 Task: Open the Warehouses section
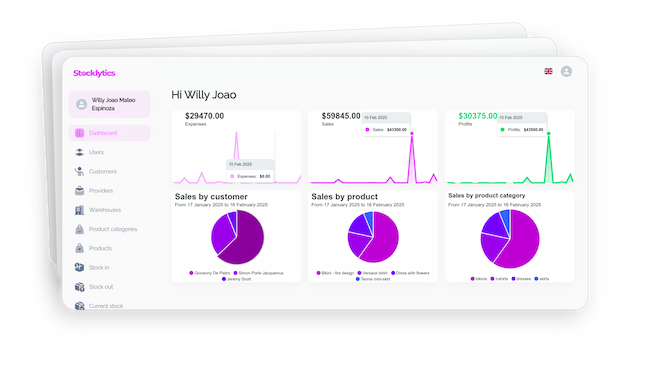(x=105, y=210)
